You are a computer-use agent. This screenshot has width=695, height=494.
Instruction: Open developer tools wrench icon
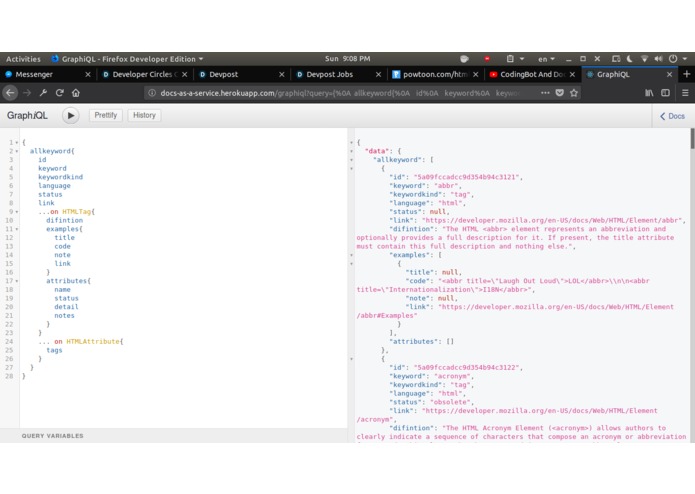point(43,93)
